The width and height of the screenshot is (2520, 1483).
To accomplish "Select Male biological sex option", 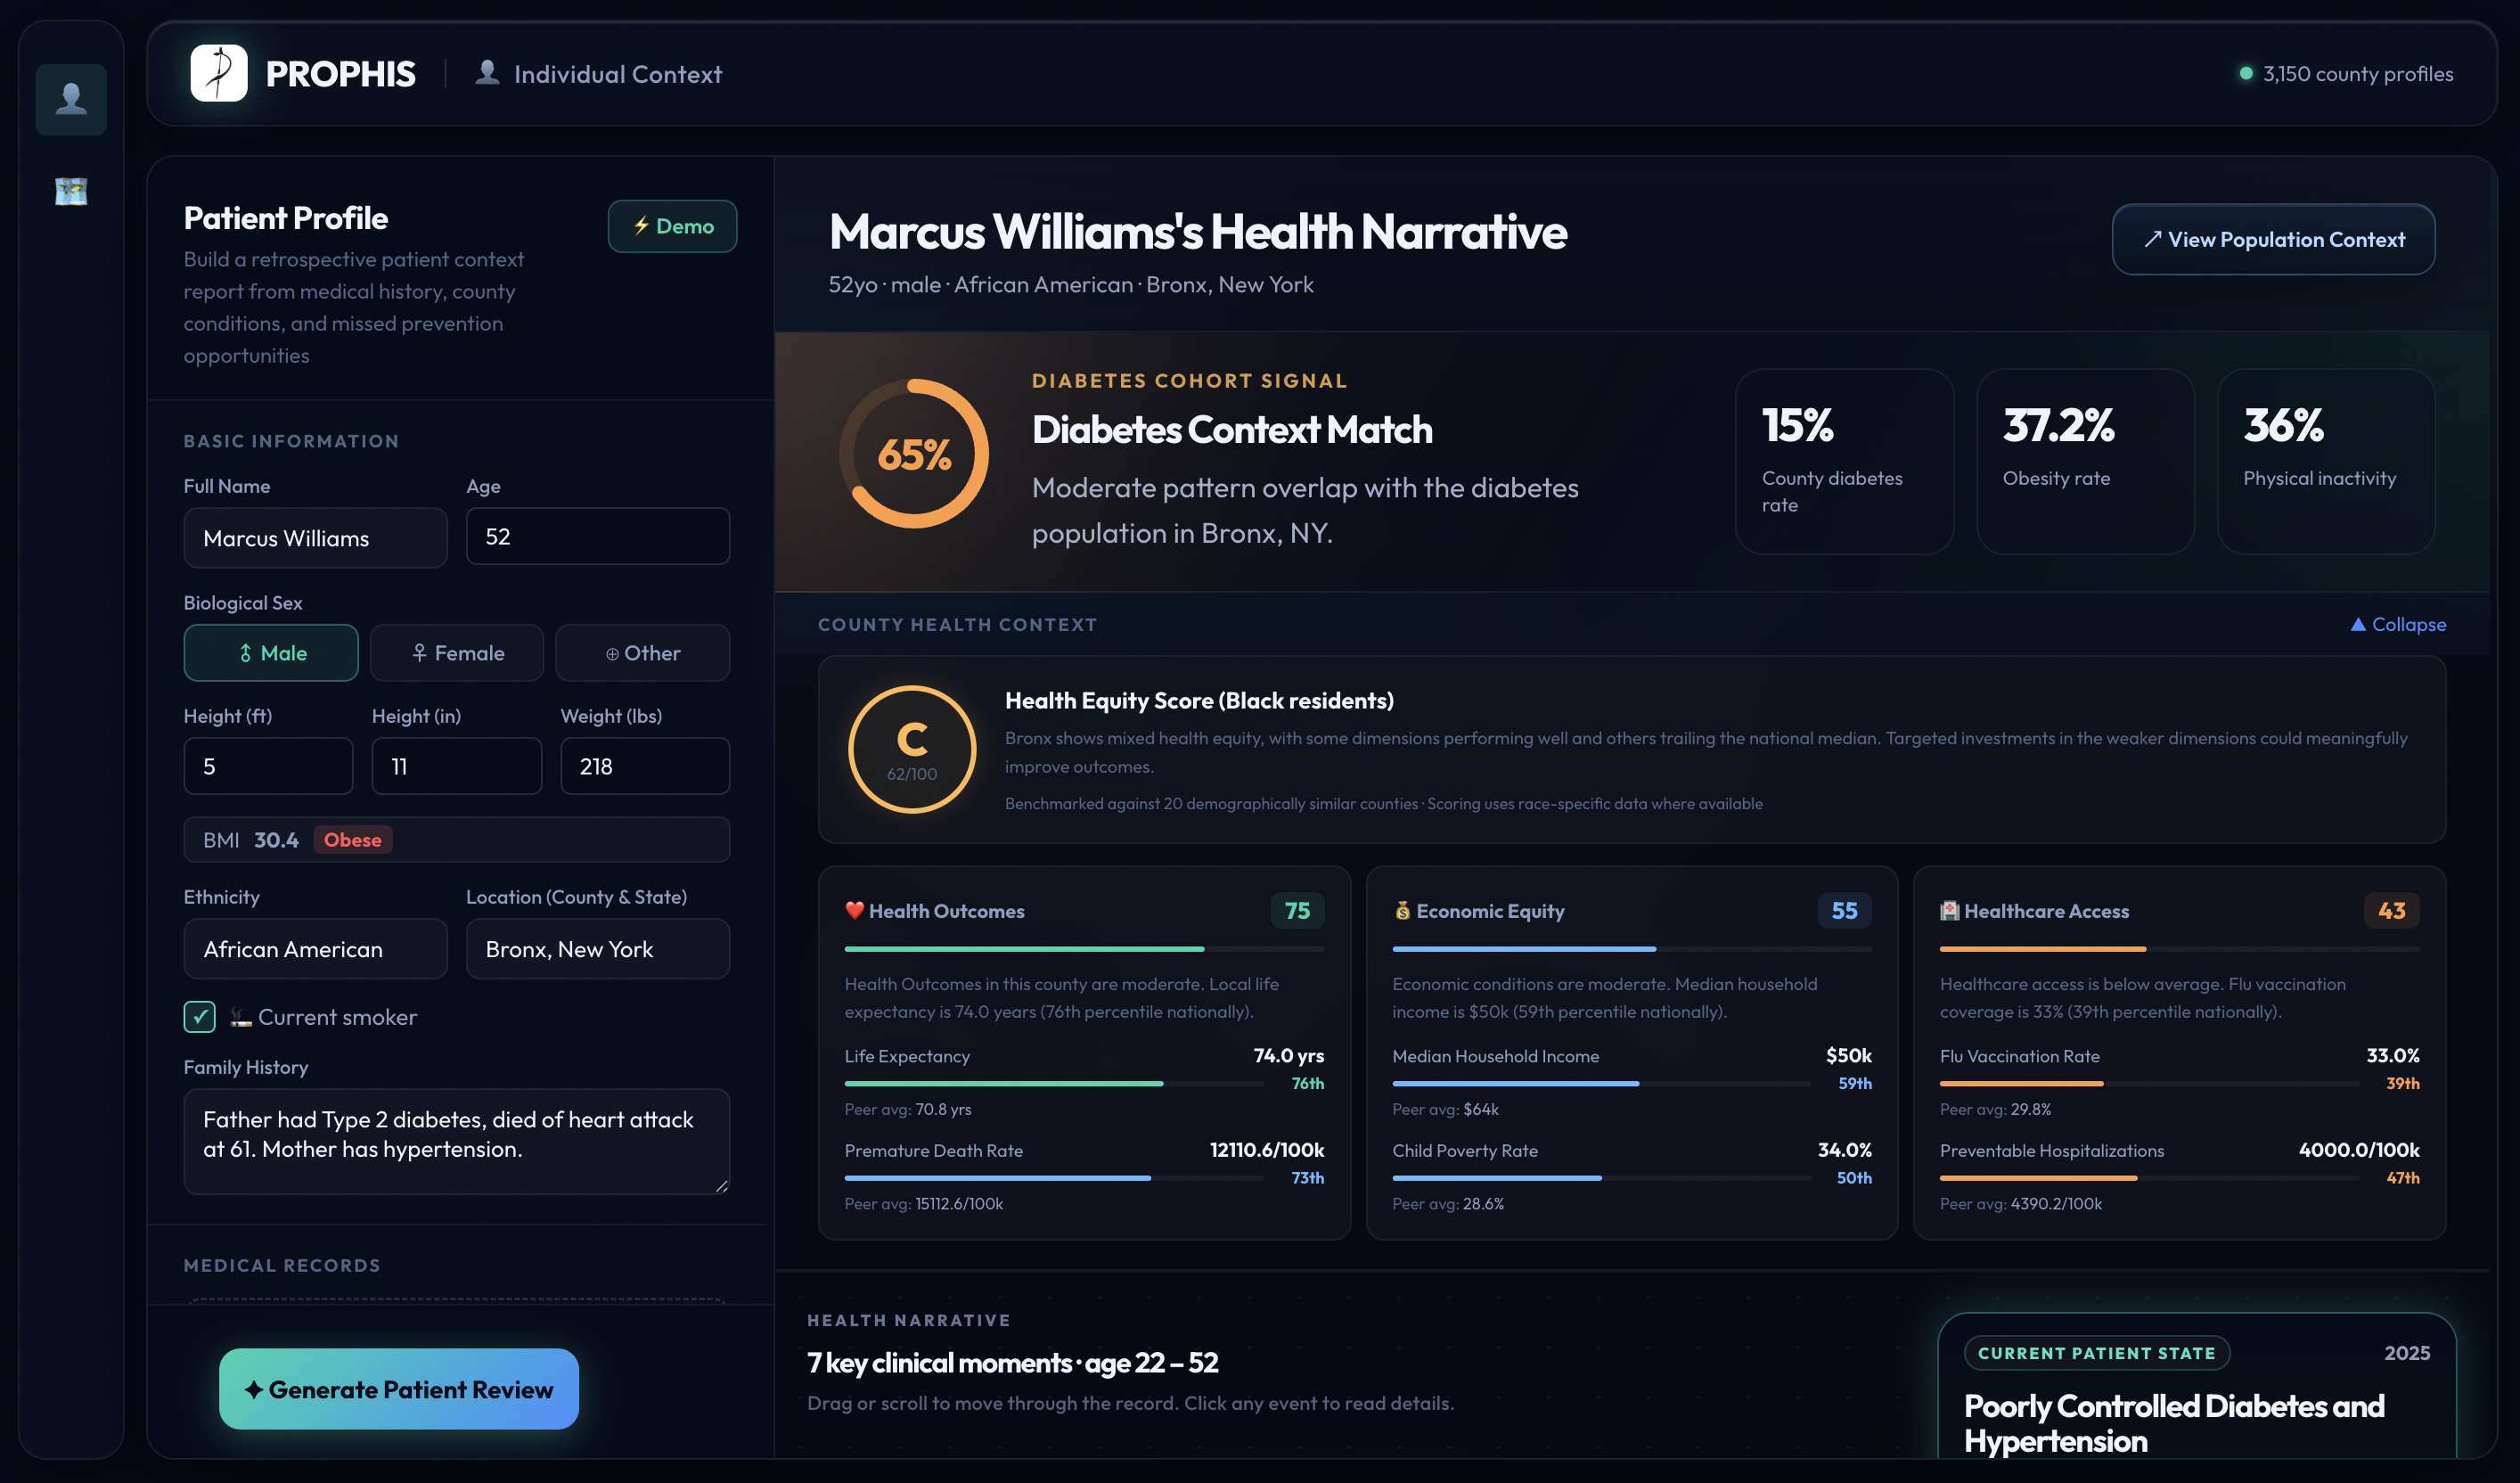I will coord(271,653).
